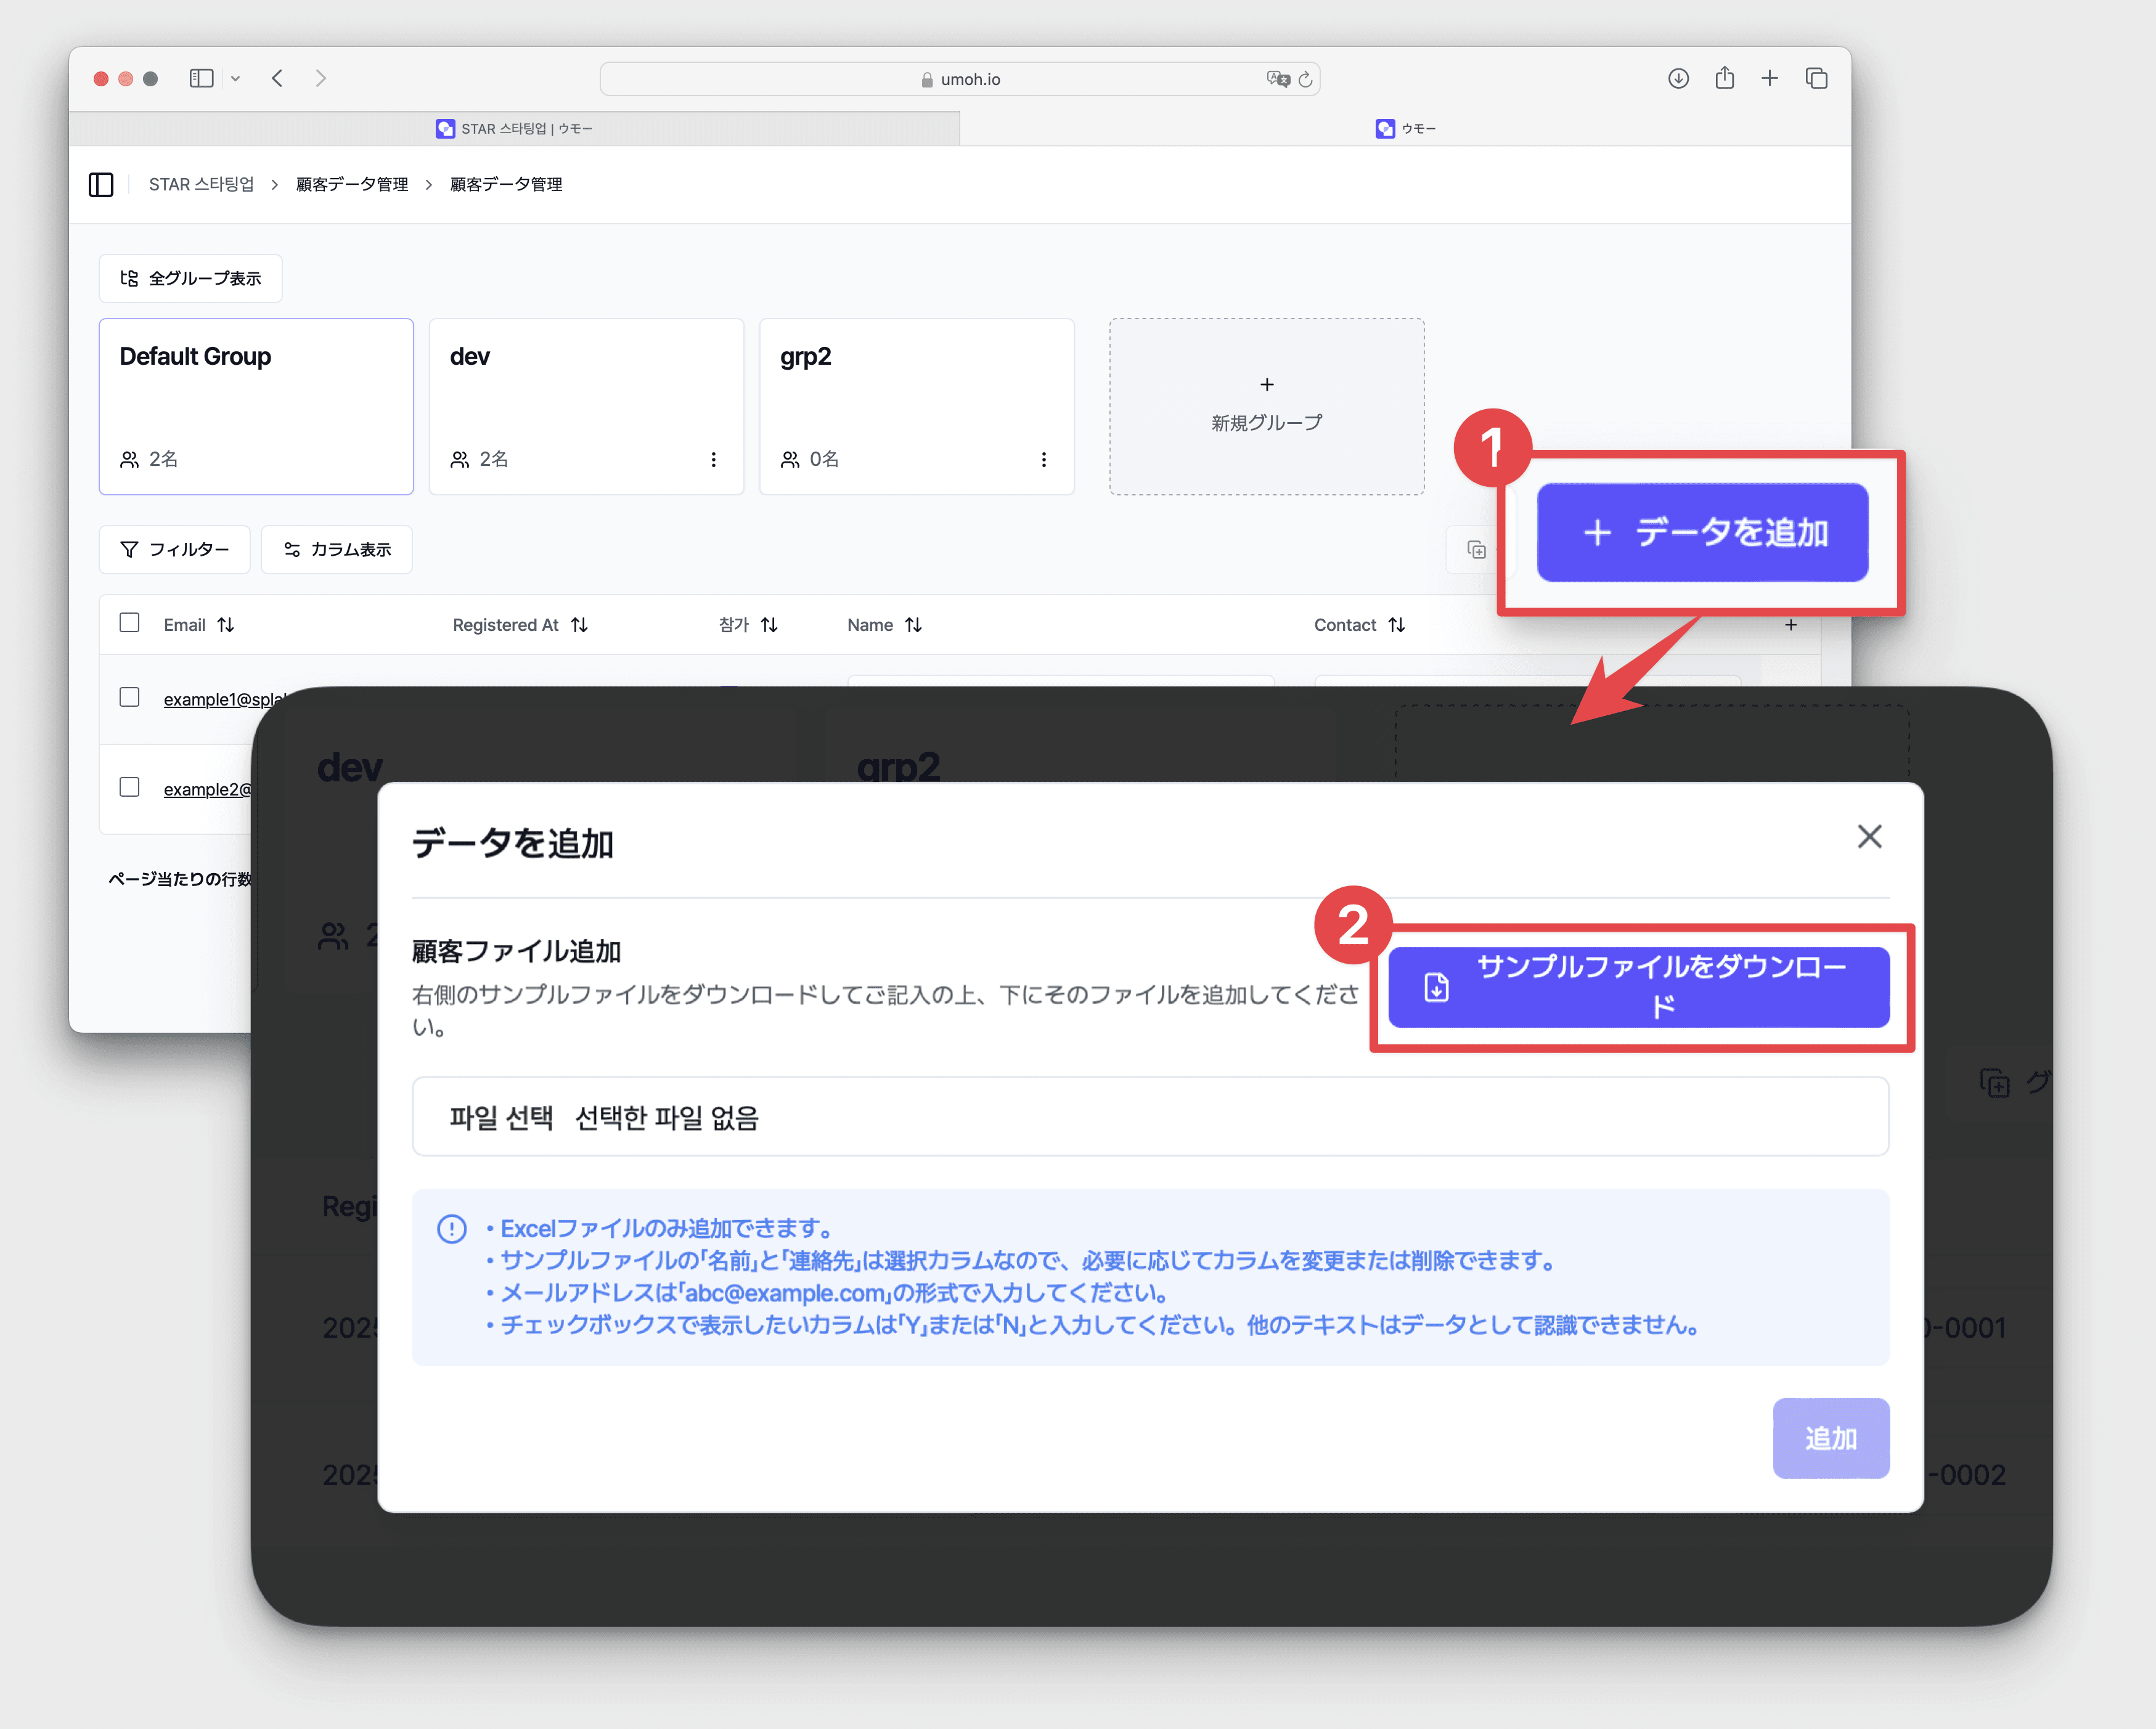This screenshot has width=2156, height=1729.
Task: Close the データを追加 dialog with X
Action: [1869, 836]
